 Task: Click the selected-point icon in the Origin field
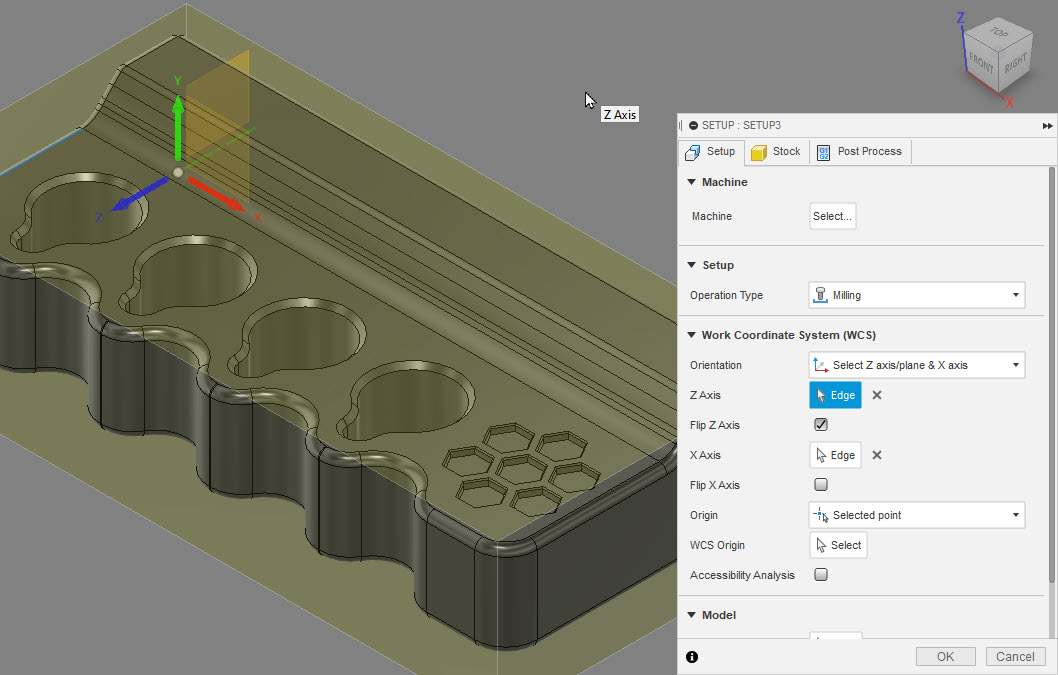[x=822, y=514]
